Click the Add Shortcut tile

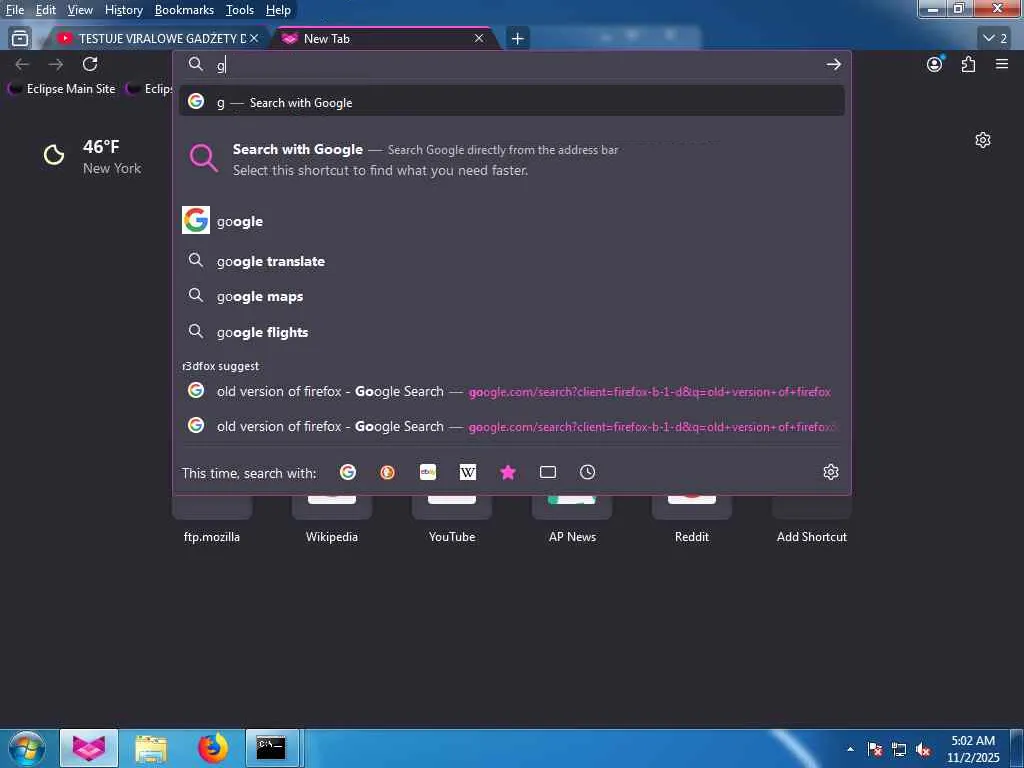coord(812,519)
